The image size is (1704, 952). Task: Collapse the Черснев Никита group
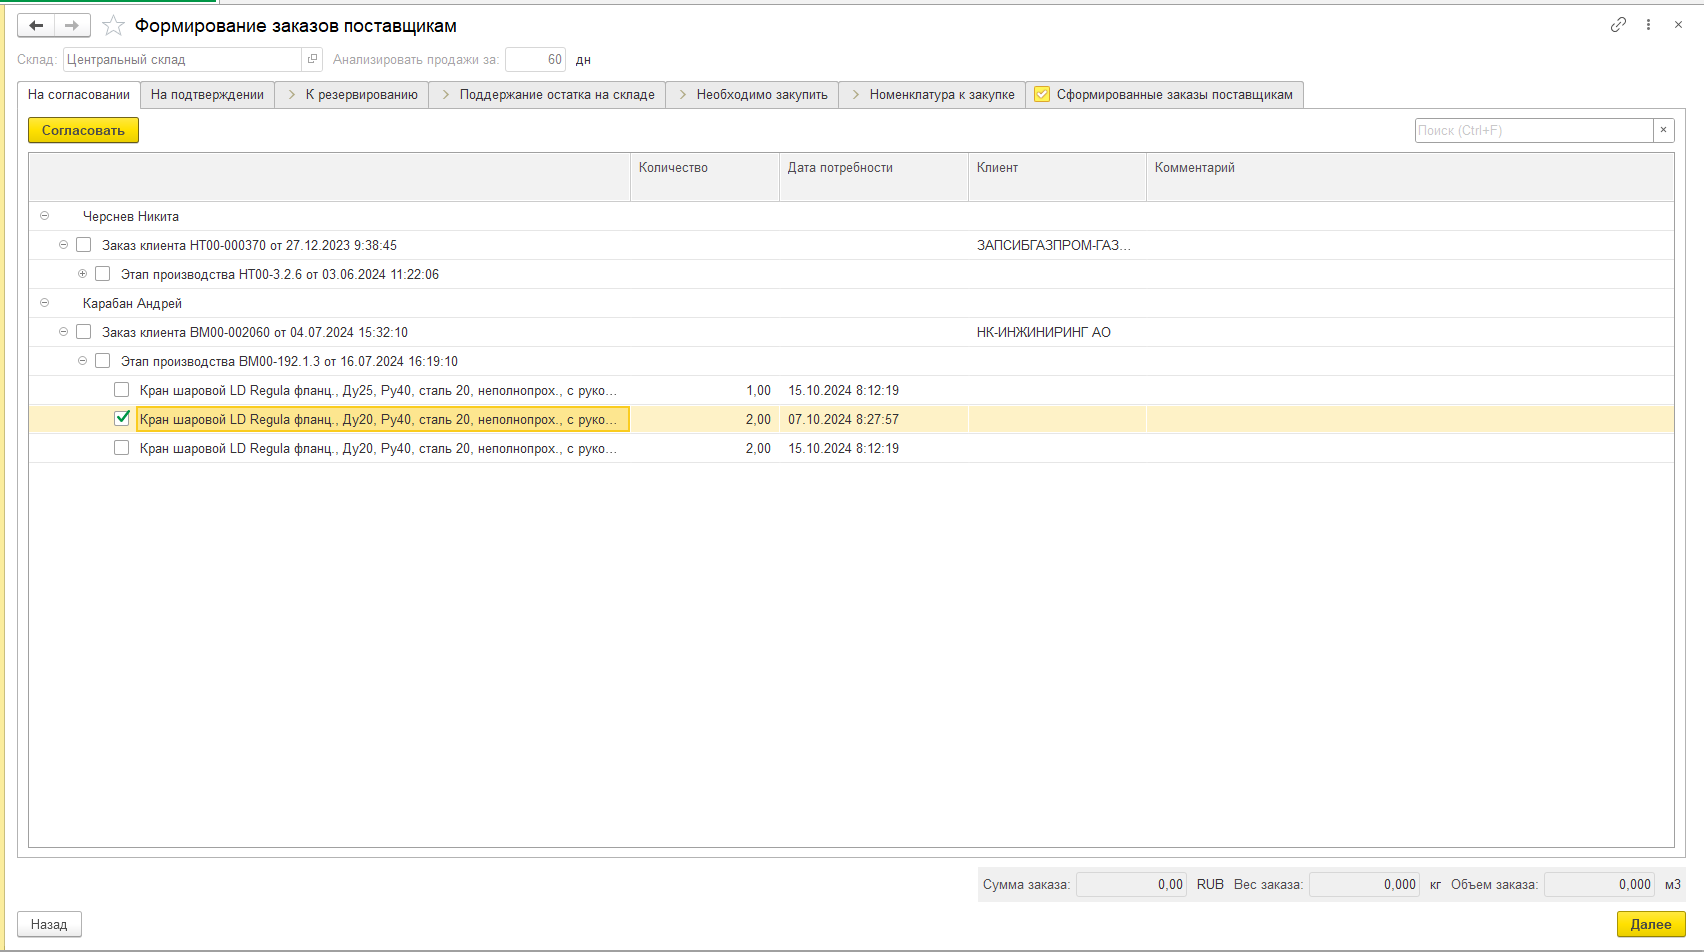[x=44, y=216]
